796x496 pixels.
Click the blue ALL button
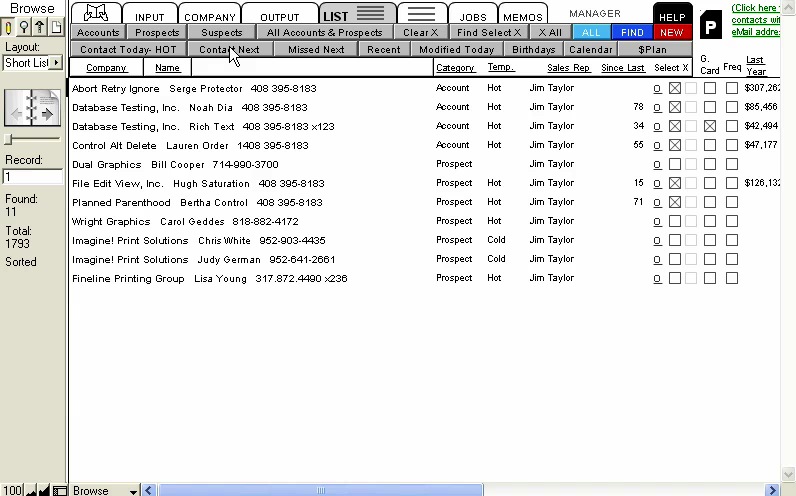pos(591,32)
